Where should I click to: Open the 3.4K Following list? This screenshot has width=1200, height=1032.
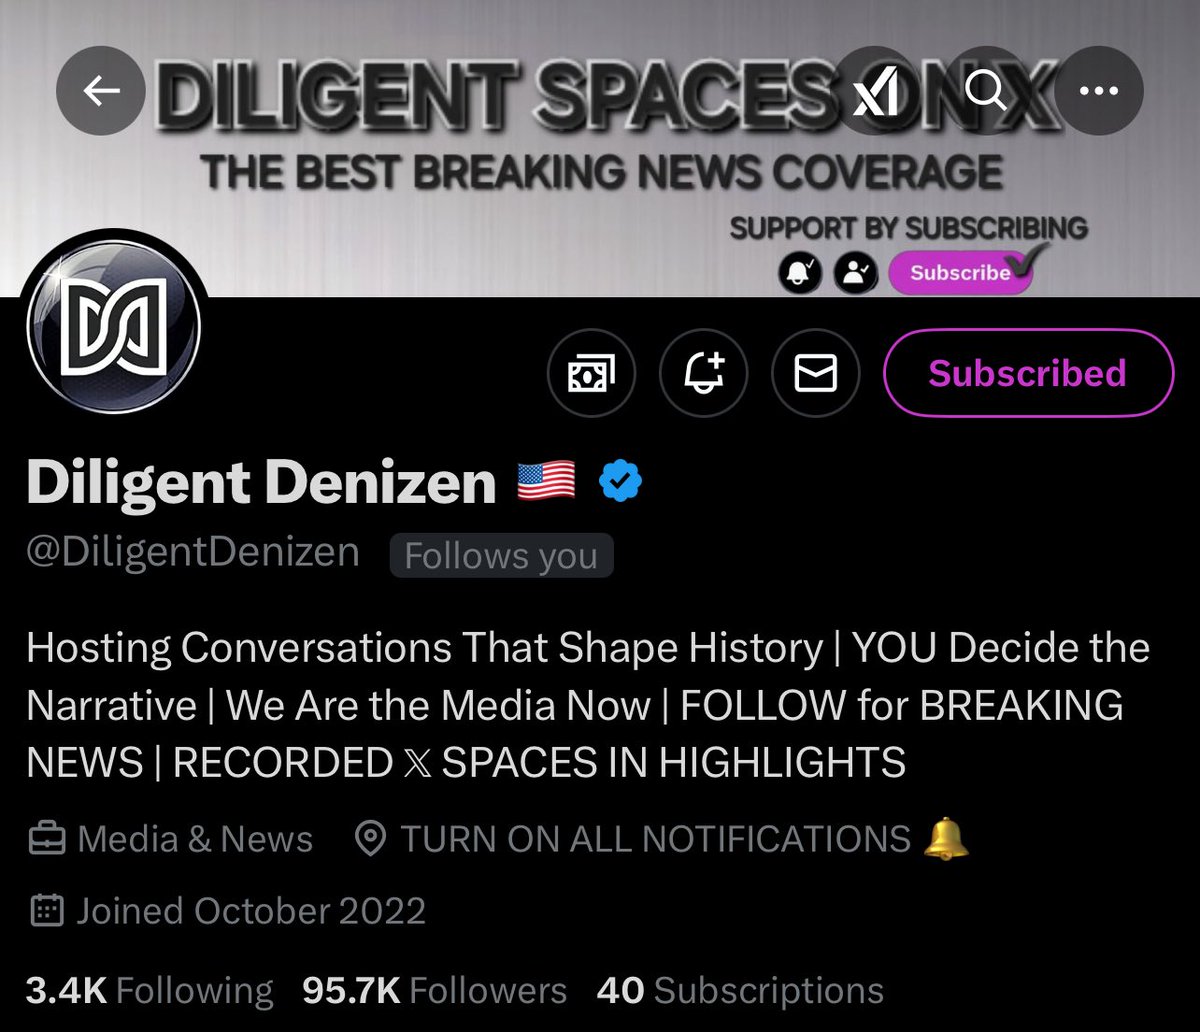pos(149,991)
